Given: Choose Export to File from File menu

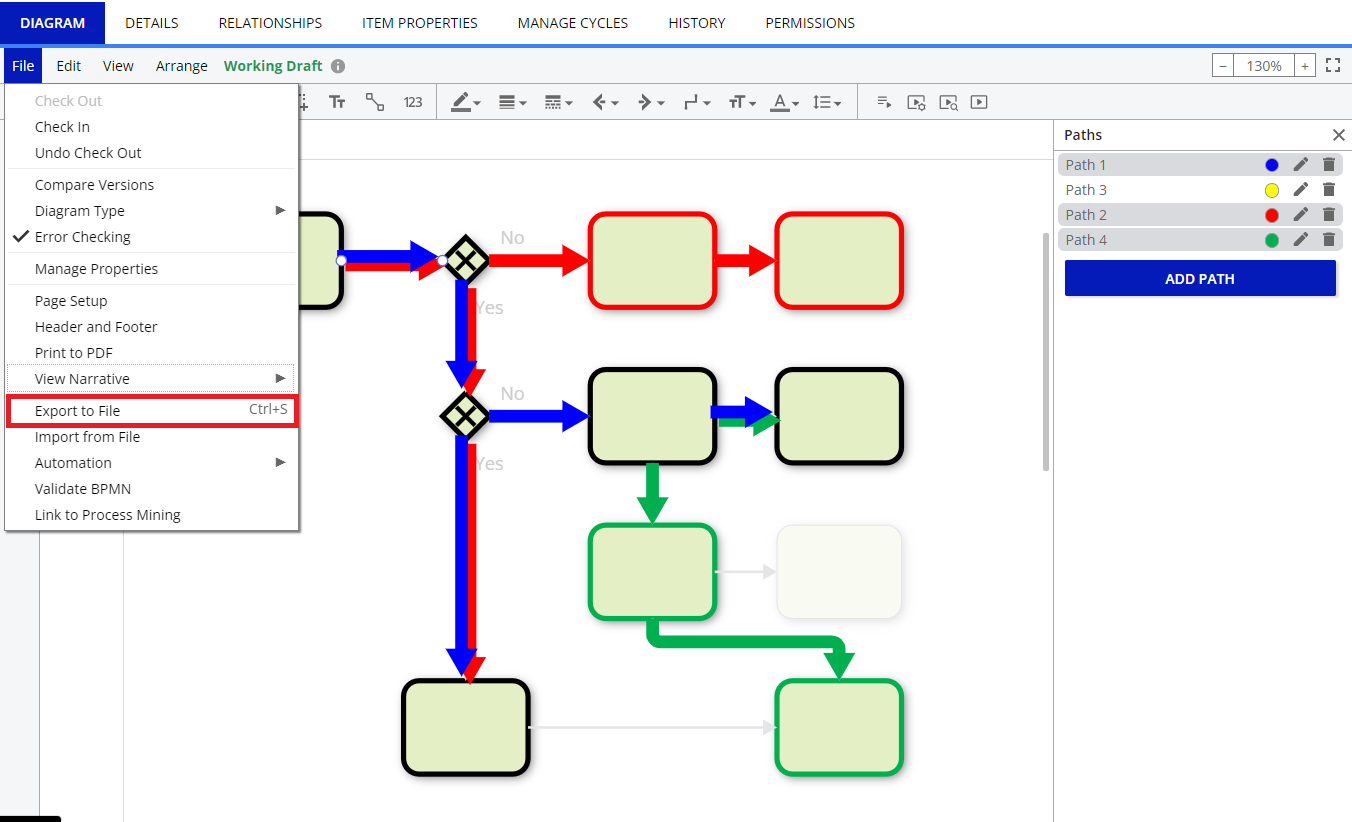Looking at the screenshot, I should coord(78,411).
